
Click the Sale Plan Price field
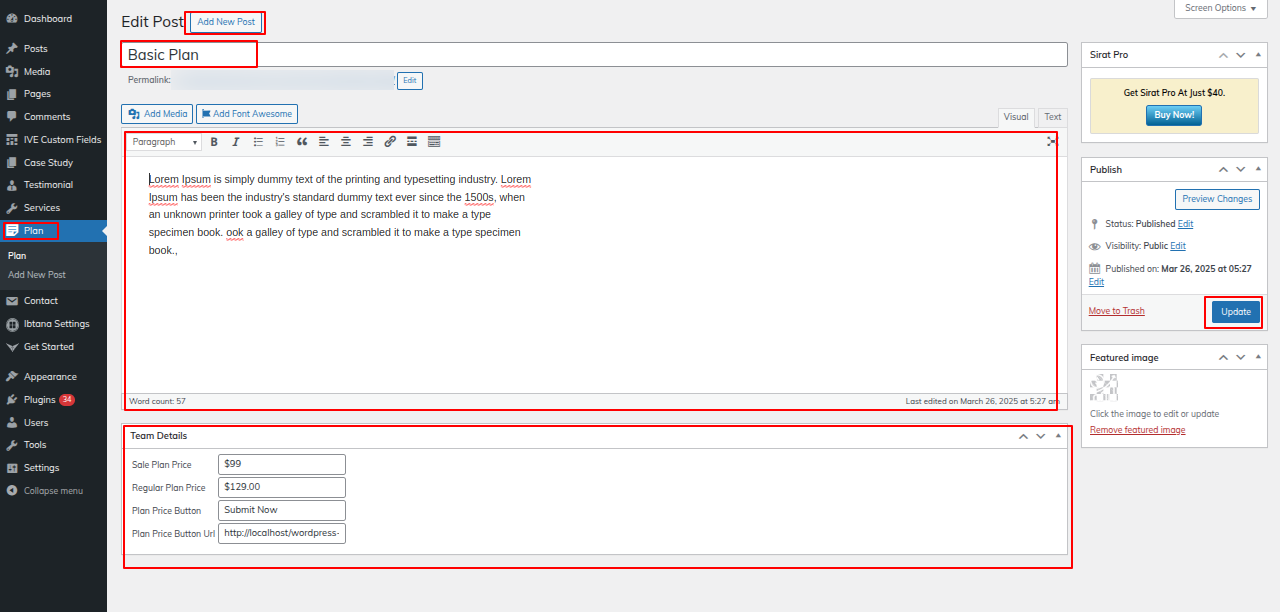point(281,464)
